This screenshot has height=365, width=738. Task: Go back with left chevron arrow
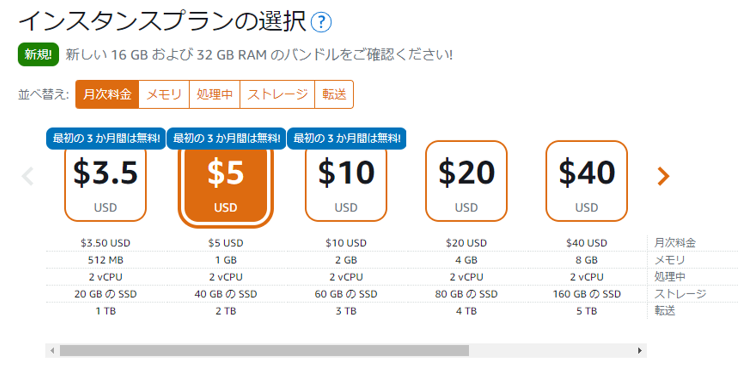28,176
